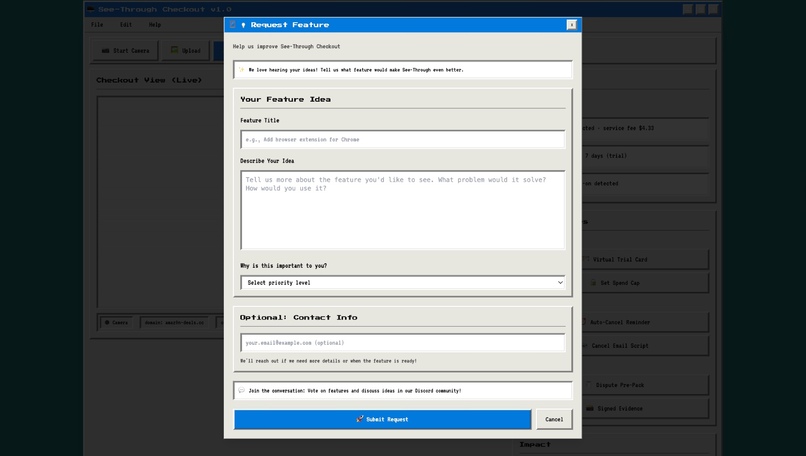
Task: Click the lightbulb icon in dialog title
Action: pos(243,25)
